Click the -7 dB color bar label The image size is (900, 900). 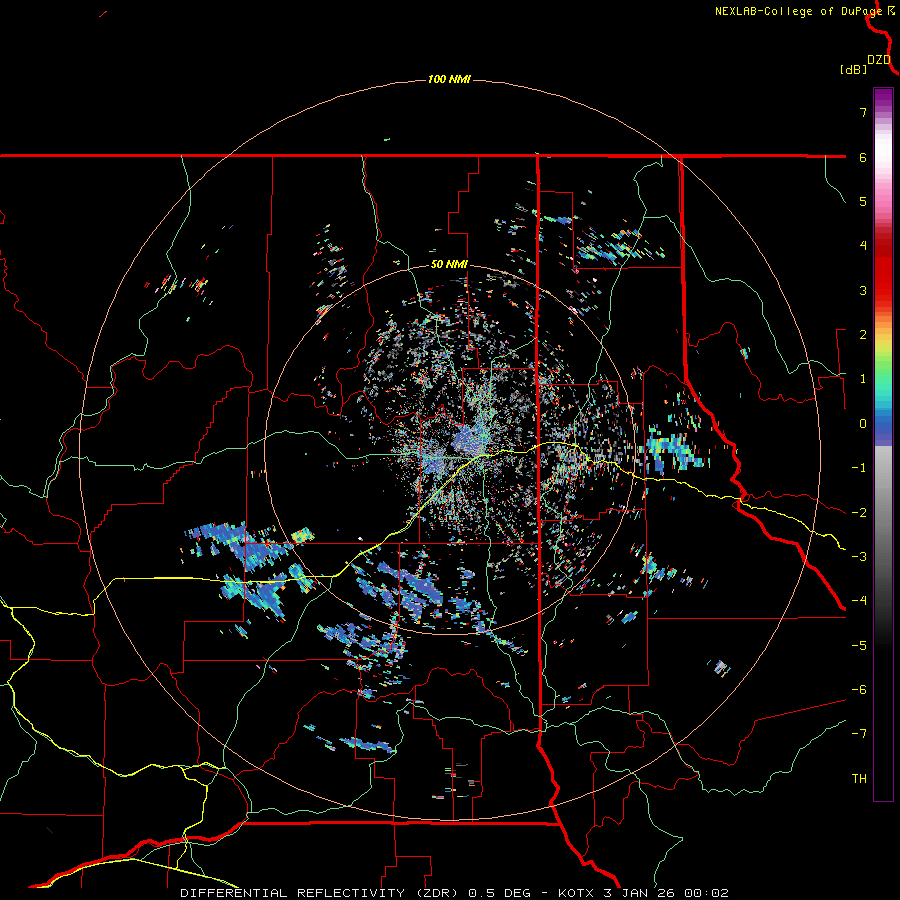[x=859, y=734]
